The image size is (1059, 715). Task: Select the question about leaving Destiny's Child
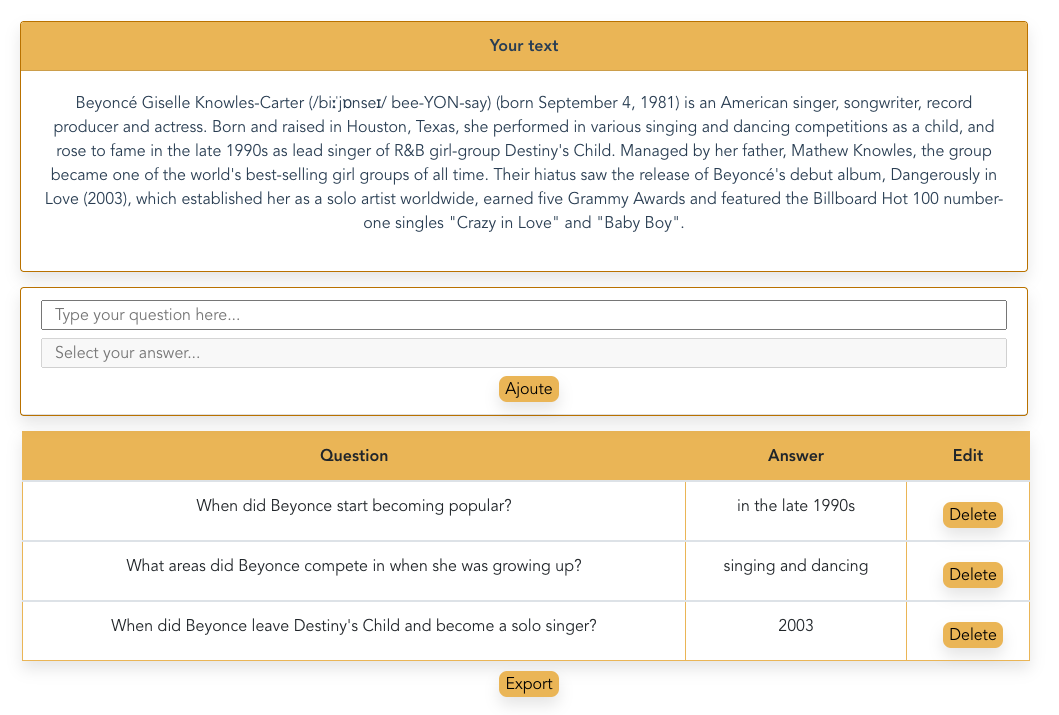[354, 626]
